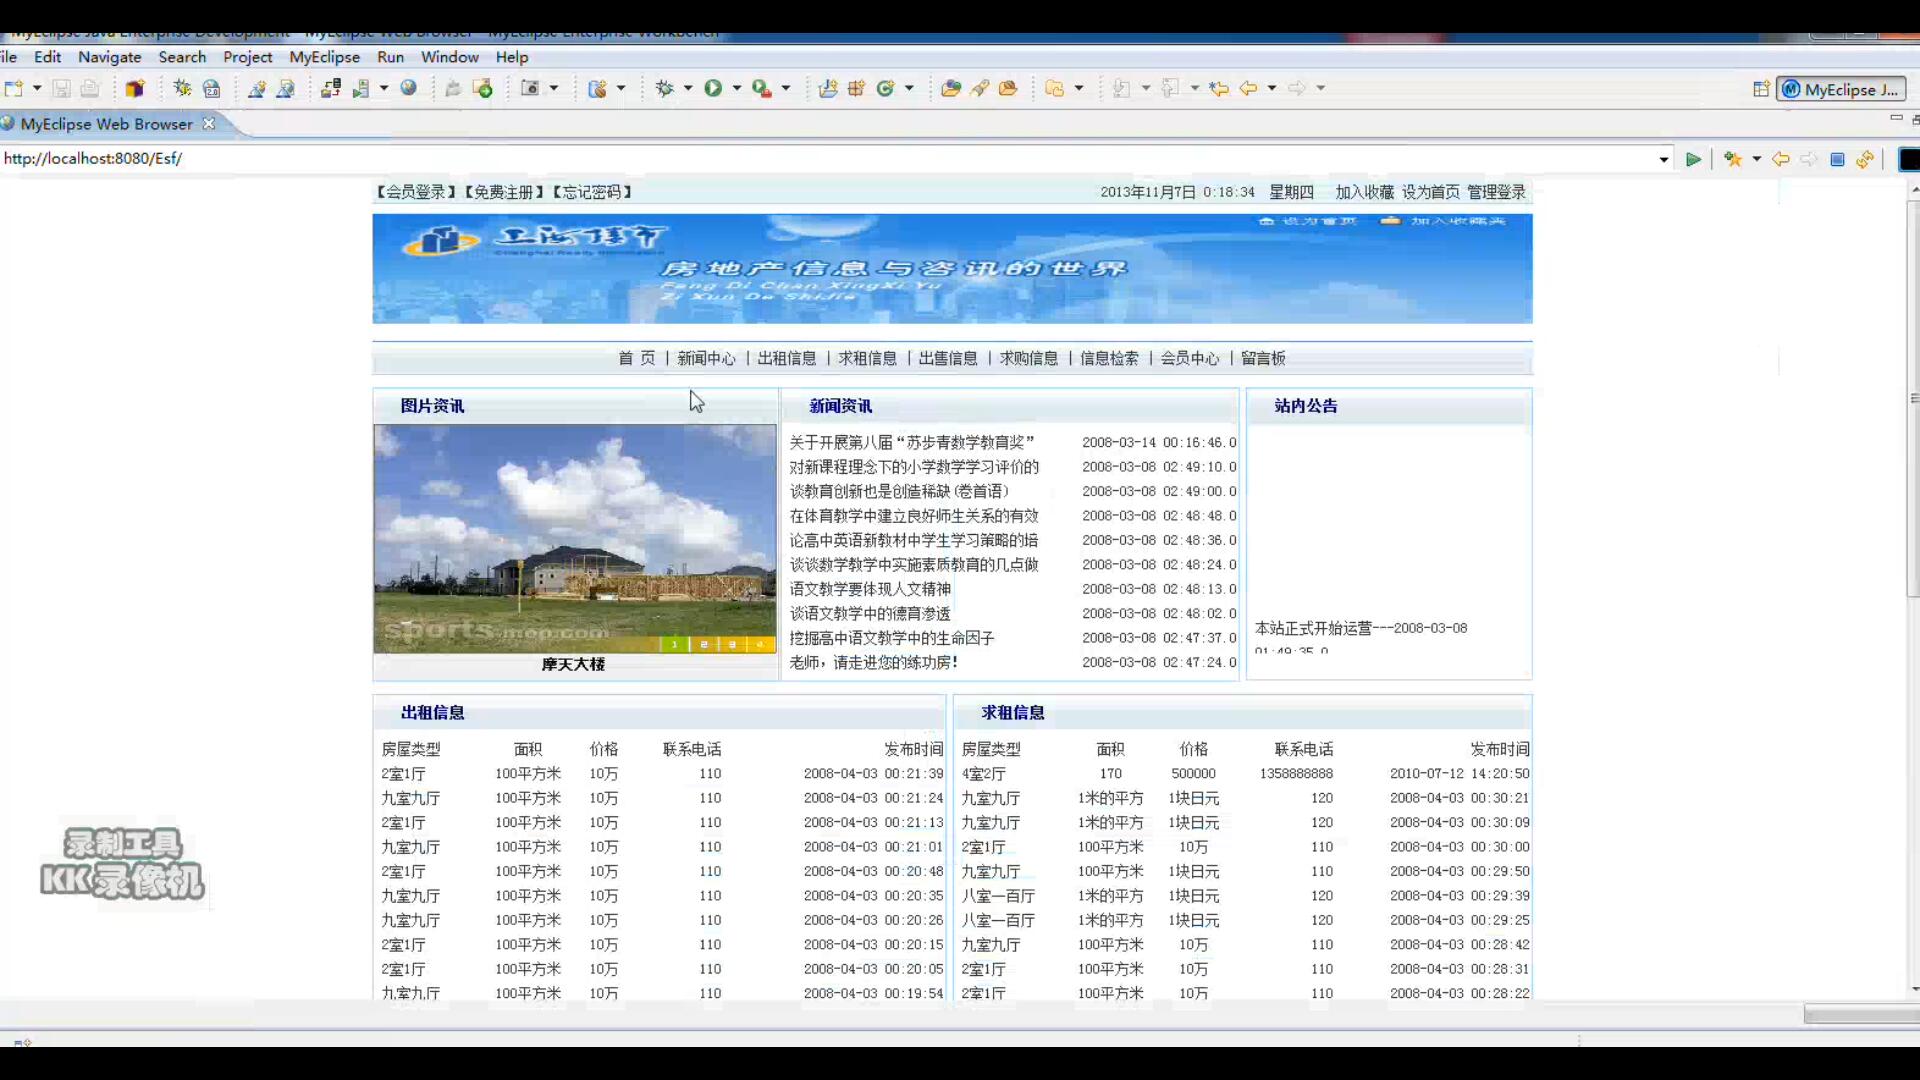Open the Project menu
This screenshot has width=1920, height=1080.
tap(247, 57)
